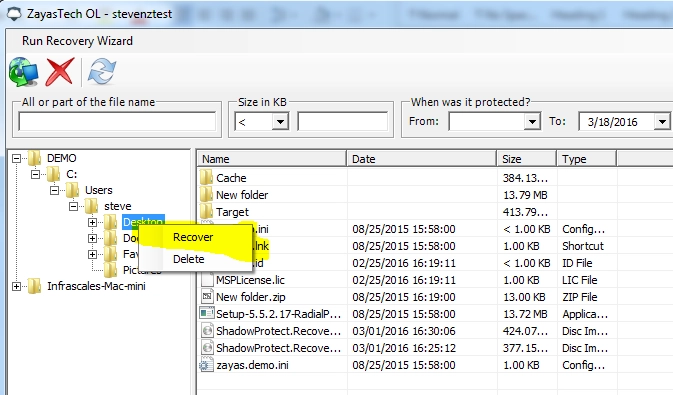Open the To date dropdown arrow
The image size is (673, 395).
[662, 122]
